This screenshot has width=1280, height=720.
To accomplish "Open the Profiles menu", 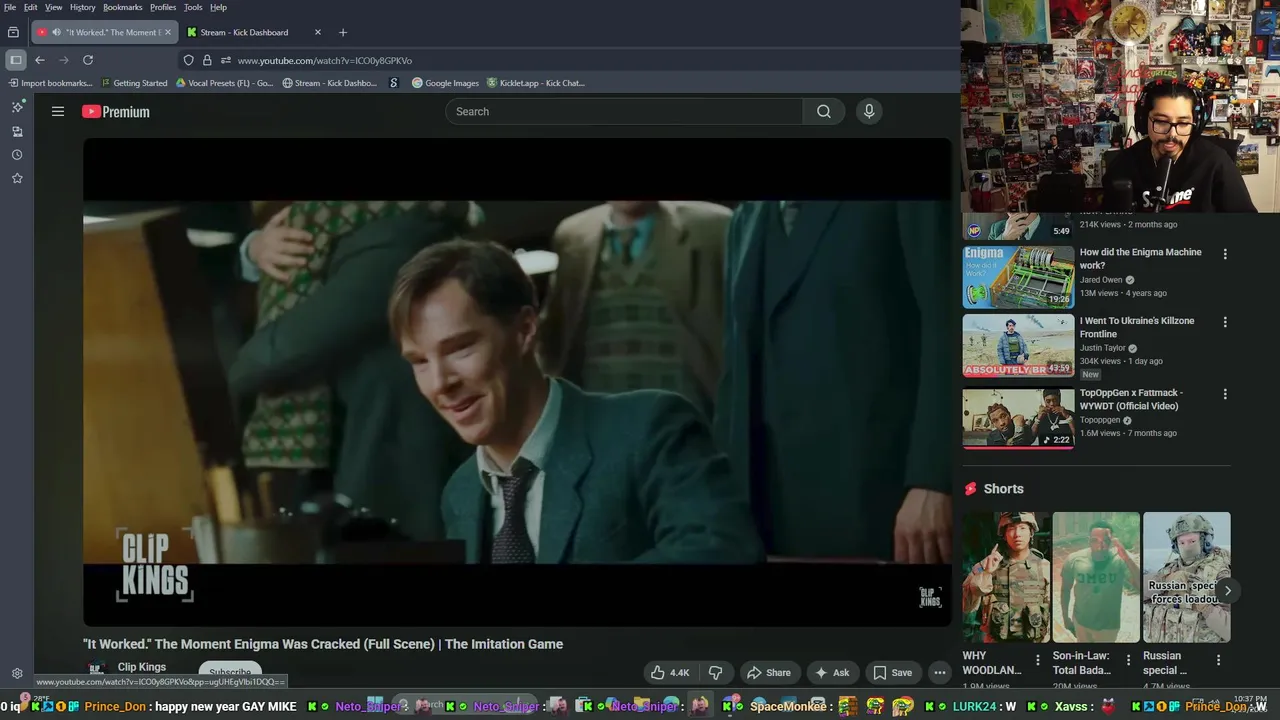I will (163, 7).
